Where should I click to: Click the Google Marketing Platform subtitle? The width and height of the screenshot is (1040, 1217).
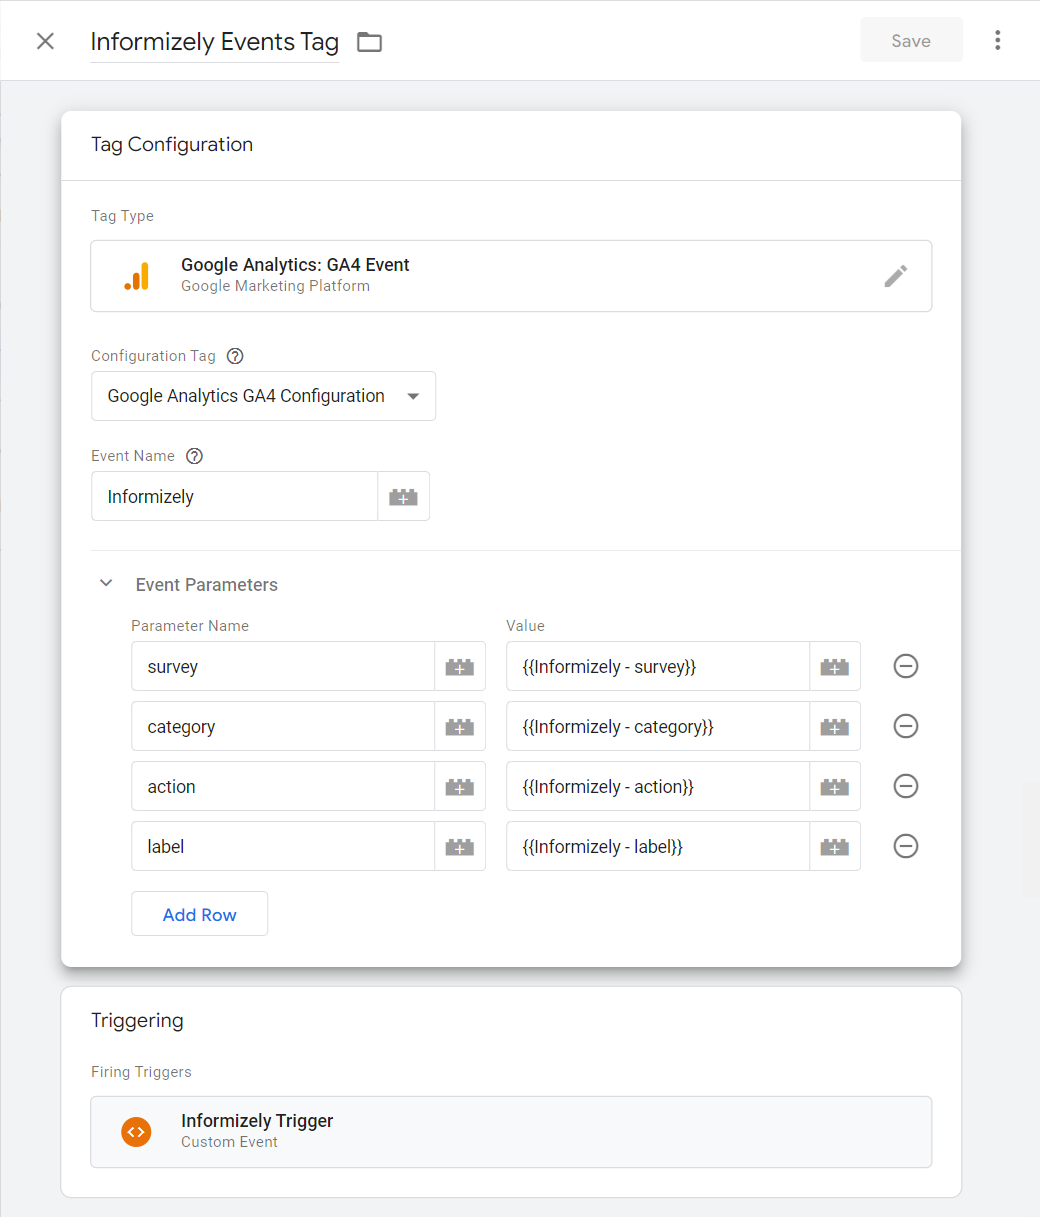click(x=275, y=286)
